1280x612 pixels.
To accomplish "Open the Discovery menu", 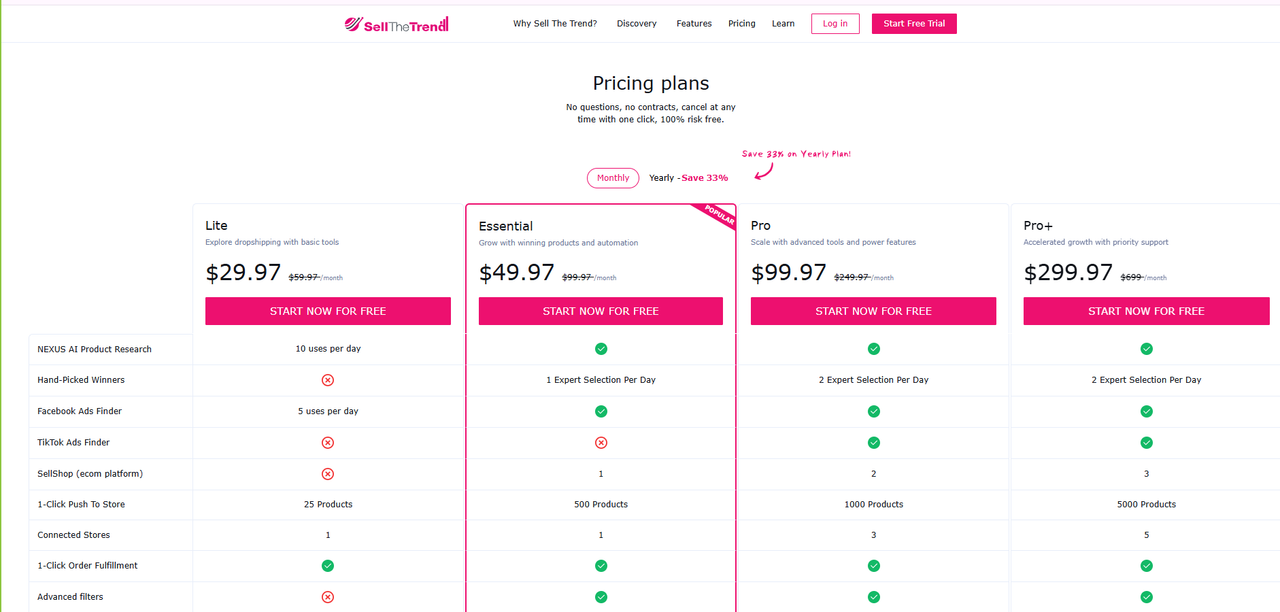I will point(637,23).
